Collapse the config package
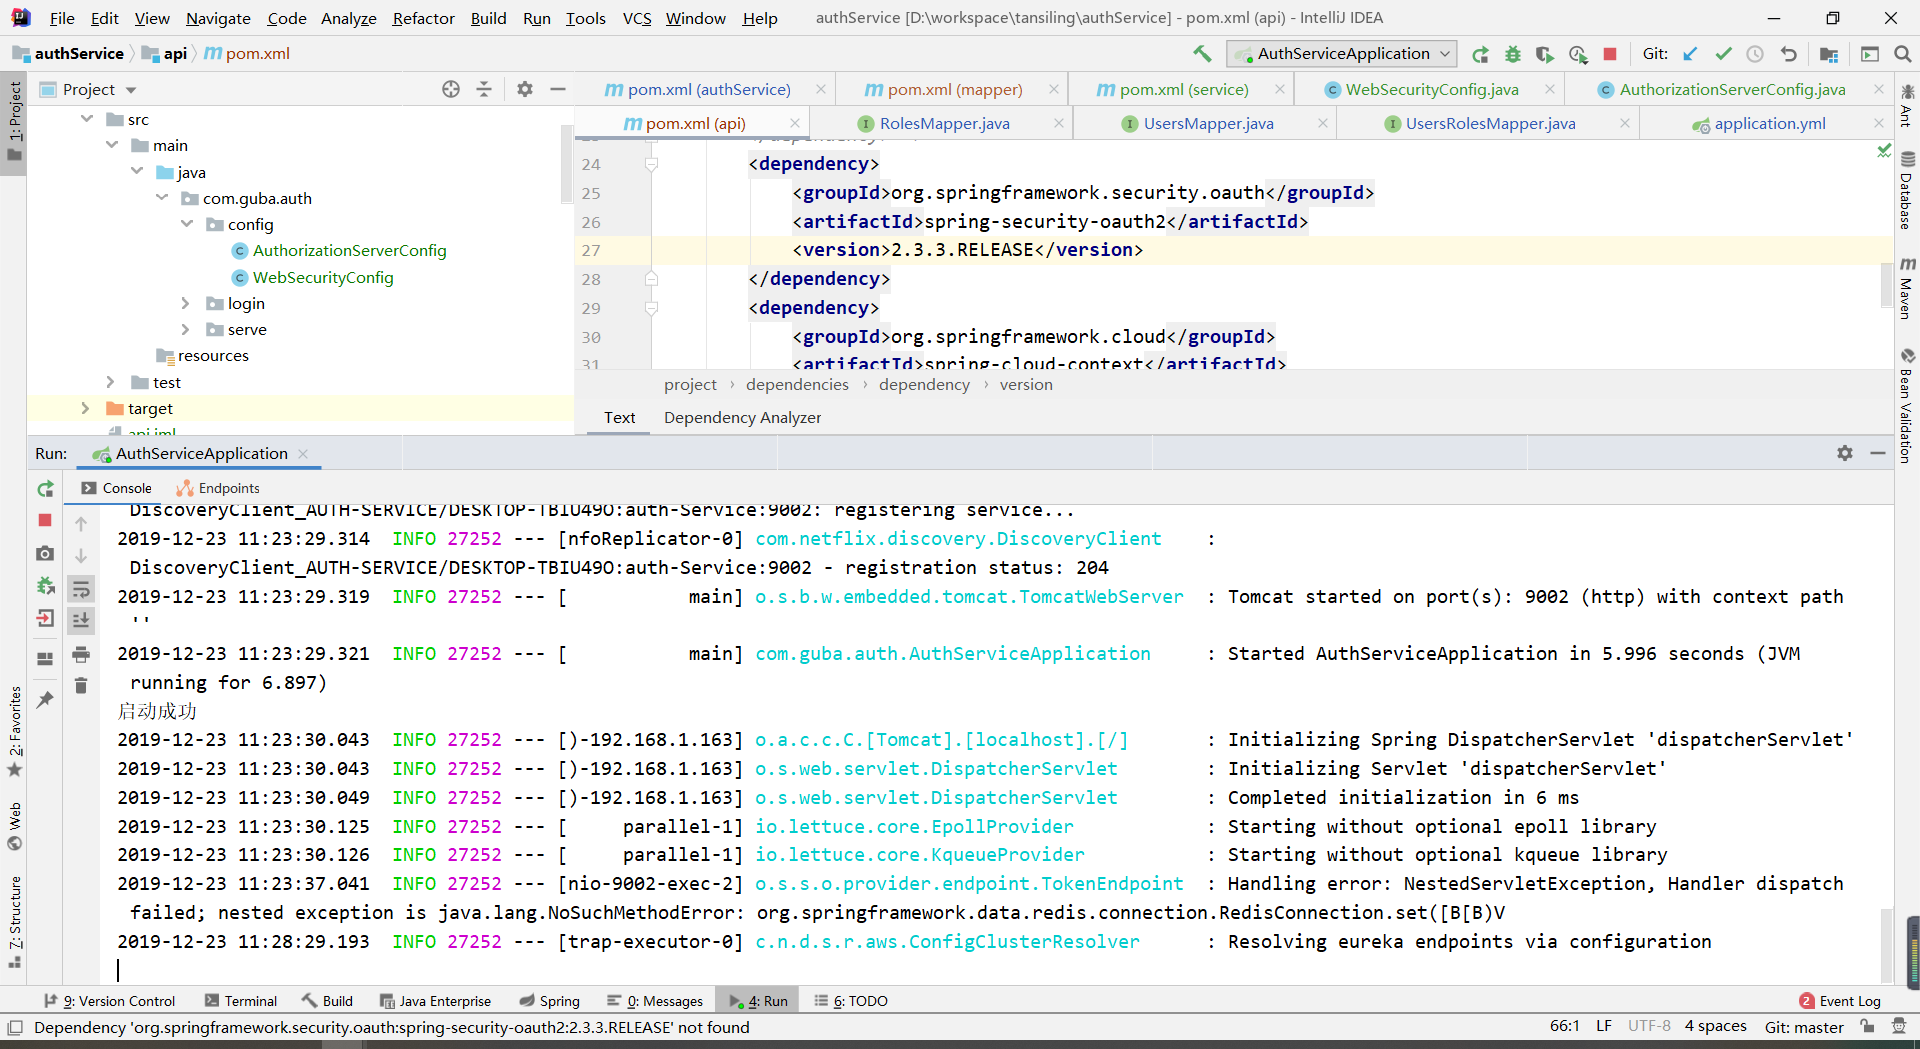Viewport: 1920px width, 1049px height. [x=187, y=223]
